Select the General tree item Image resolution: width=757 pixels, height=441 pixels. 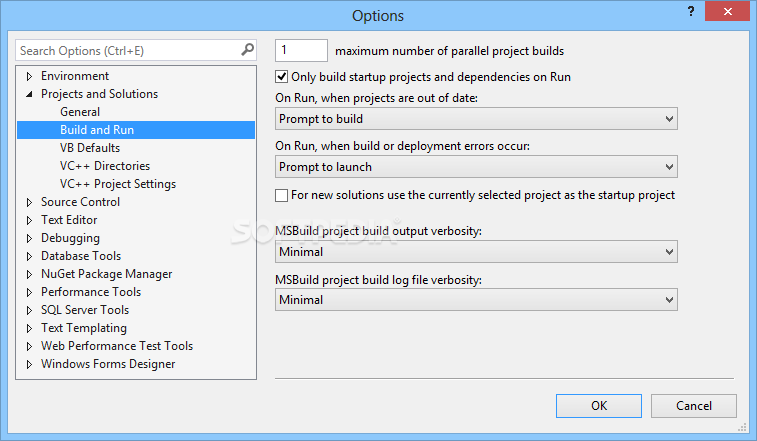[x=80, y=112]
